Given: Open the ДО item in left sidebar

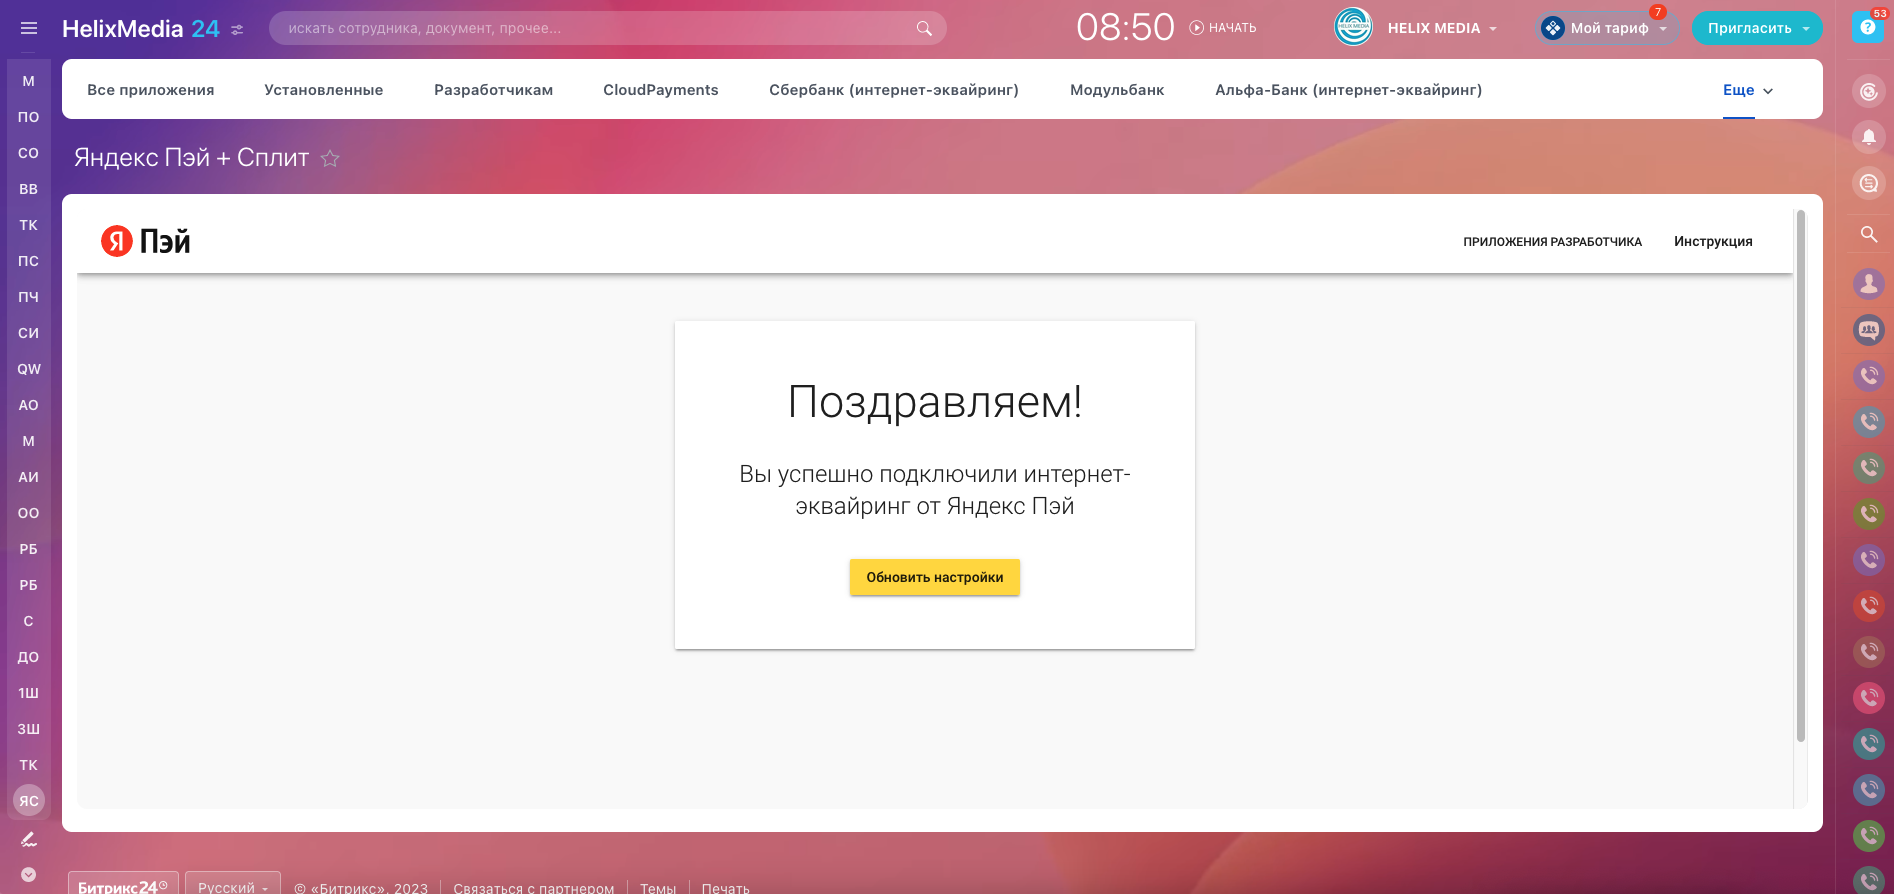Looking at the screenshot, I should (28, 657).
